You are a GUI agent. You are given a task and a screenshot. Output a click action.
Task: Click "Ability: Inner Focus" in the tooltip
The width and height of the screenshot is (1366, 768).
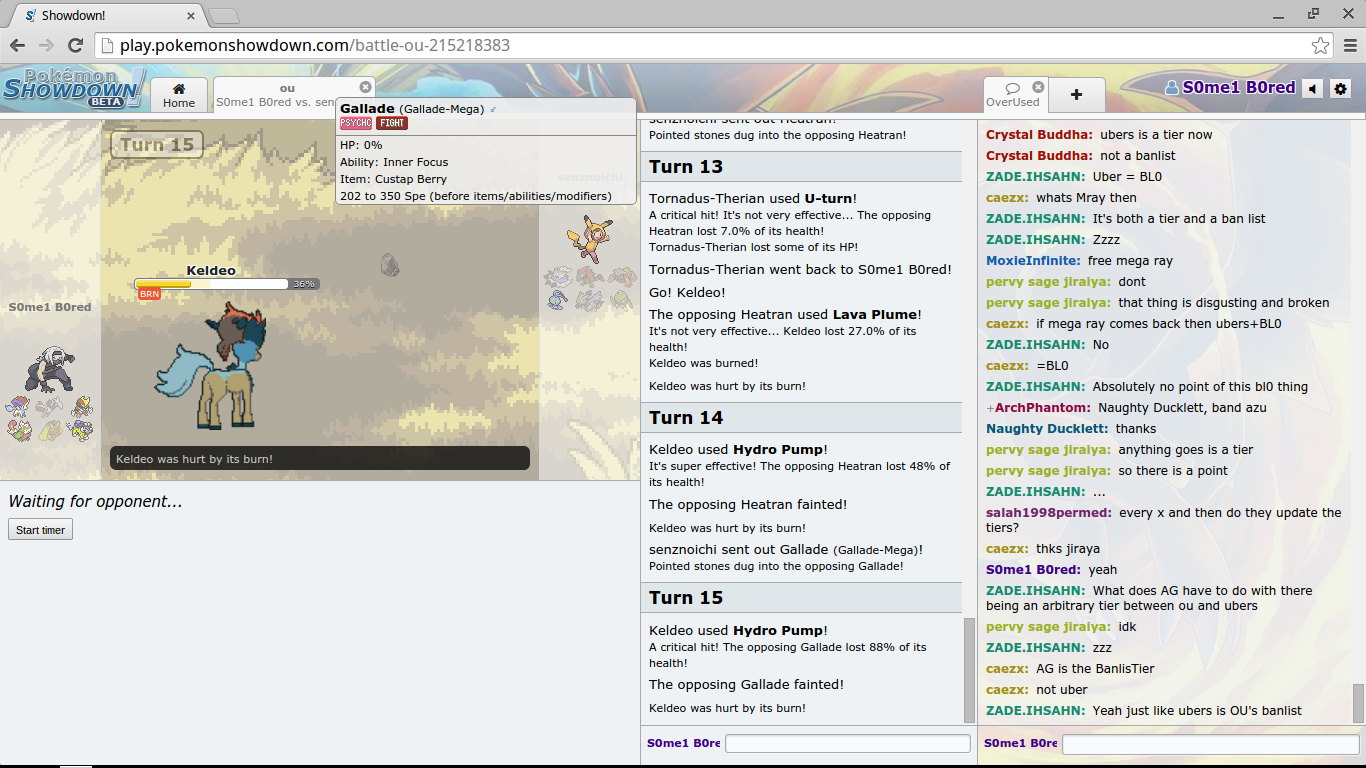[394, 162]
